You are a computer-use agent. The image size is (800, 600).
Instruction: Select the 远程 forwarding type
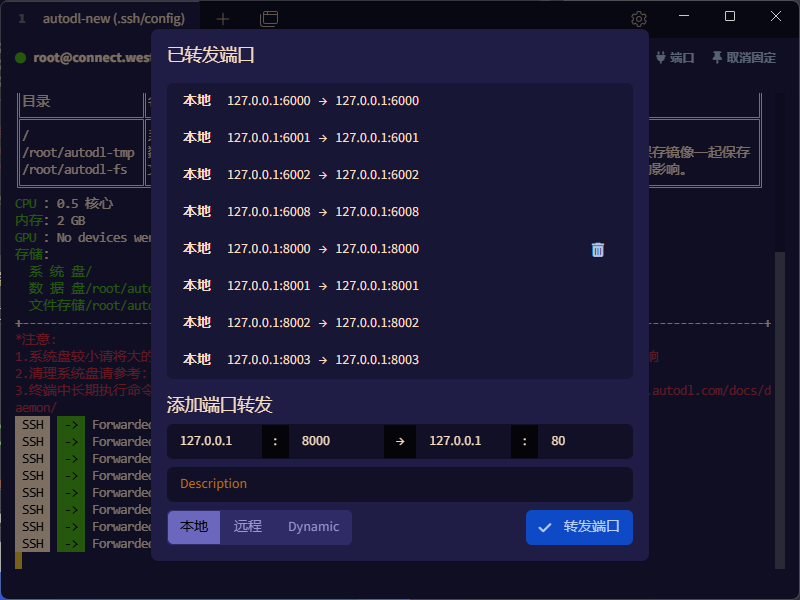pos(247,527)
